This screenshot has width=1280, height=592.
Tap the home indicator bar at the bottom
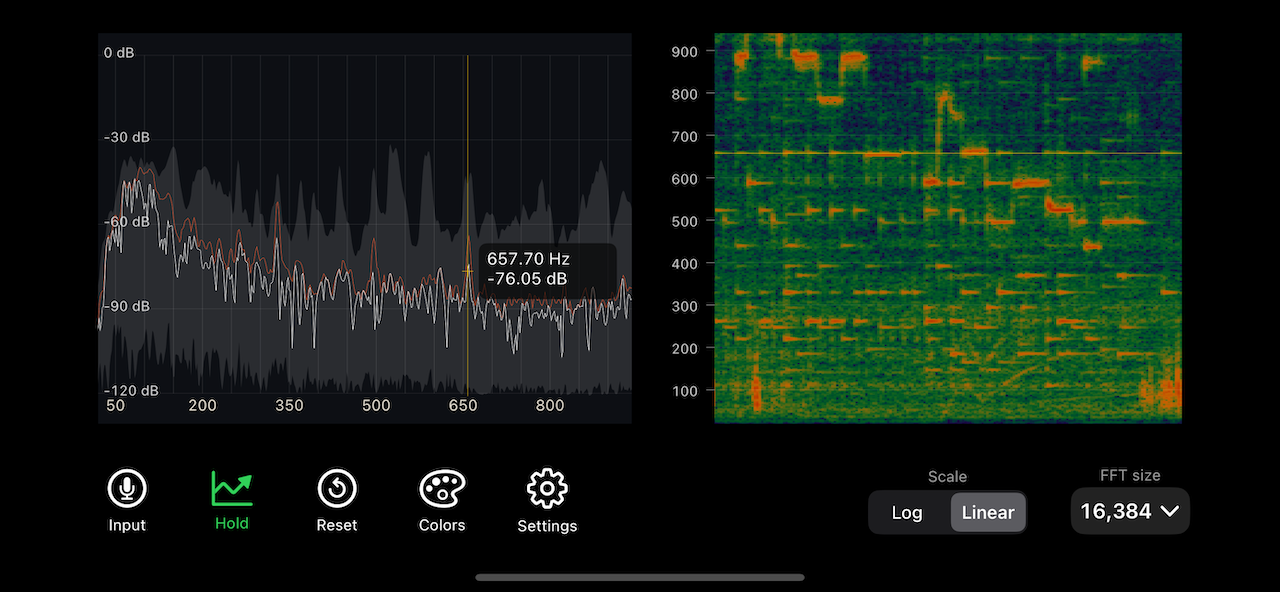click(640, 577)
